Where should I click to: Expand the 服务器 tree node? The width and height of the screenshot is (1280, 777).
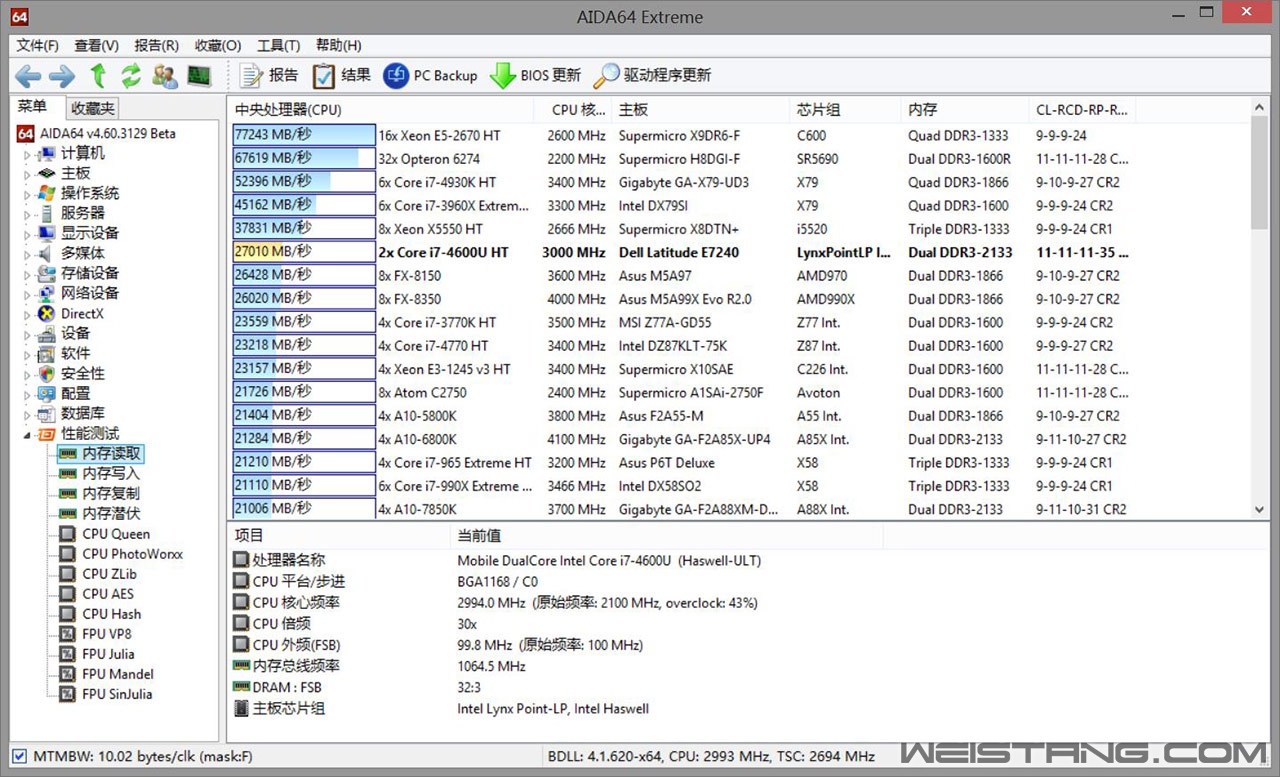click(28, 214)
